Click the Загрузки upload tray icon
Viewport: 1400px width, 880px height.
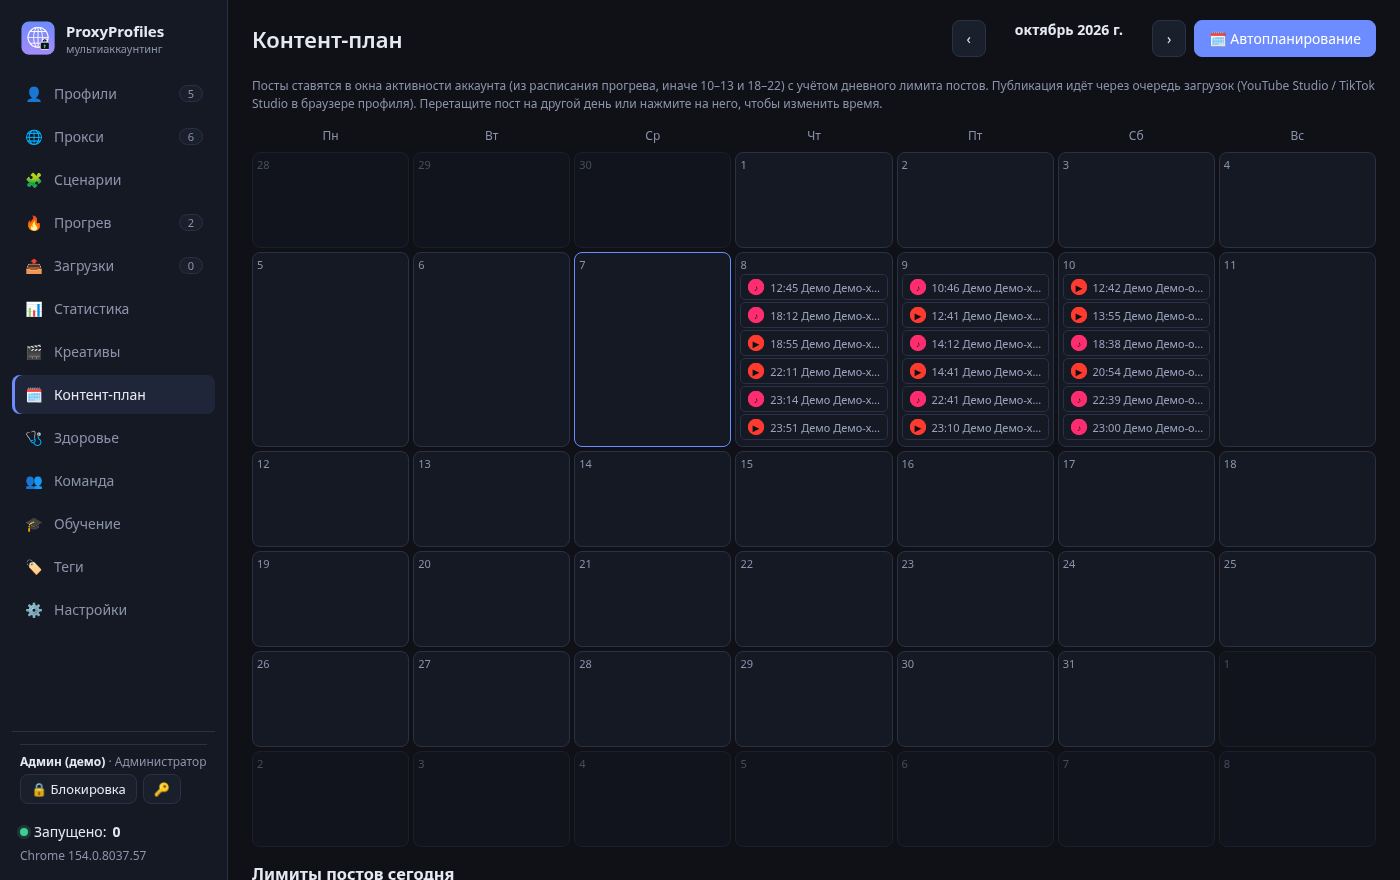coord(34,266)
